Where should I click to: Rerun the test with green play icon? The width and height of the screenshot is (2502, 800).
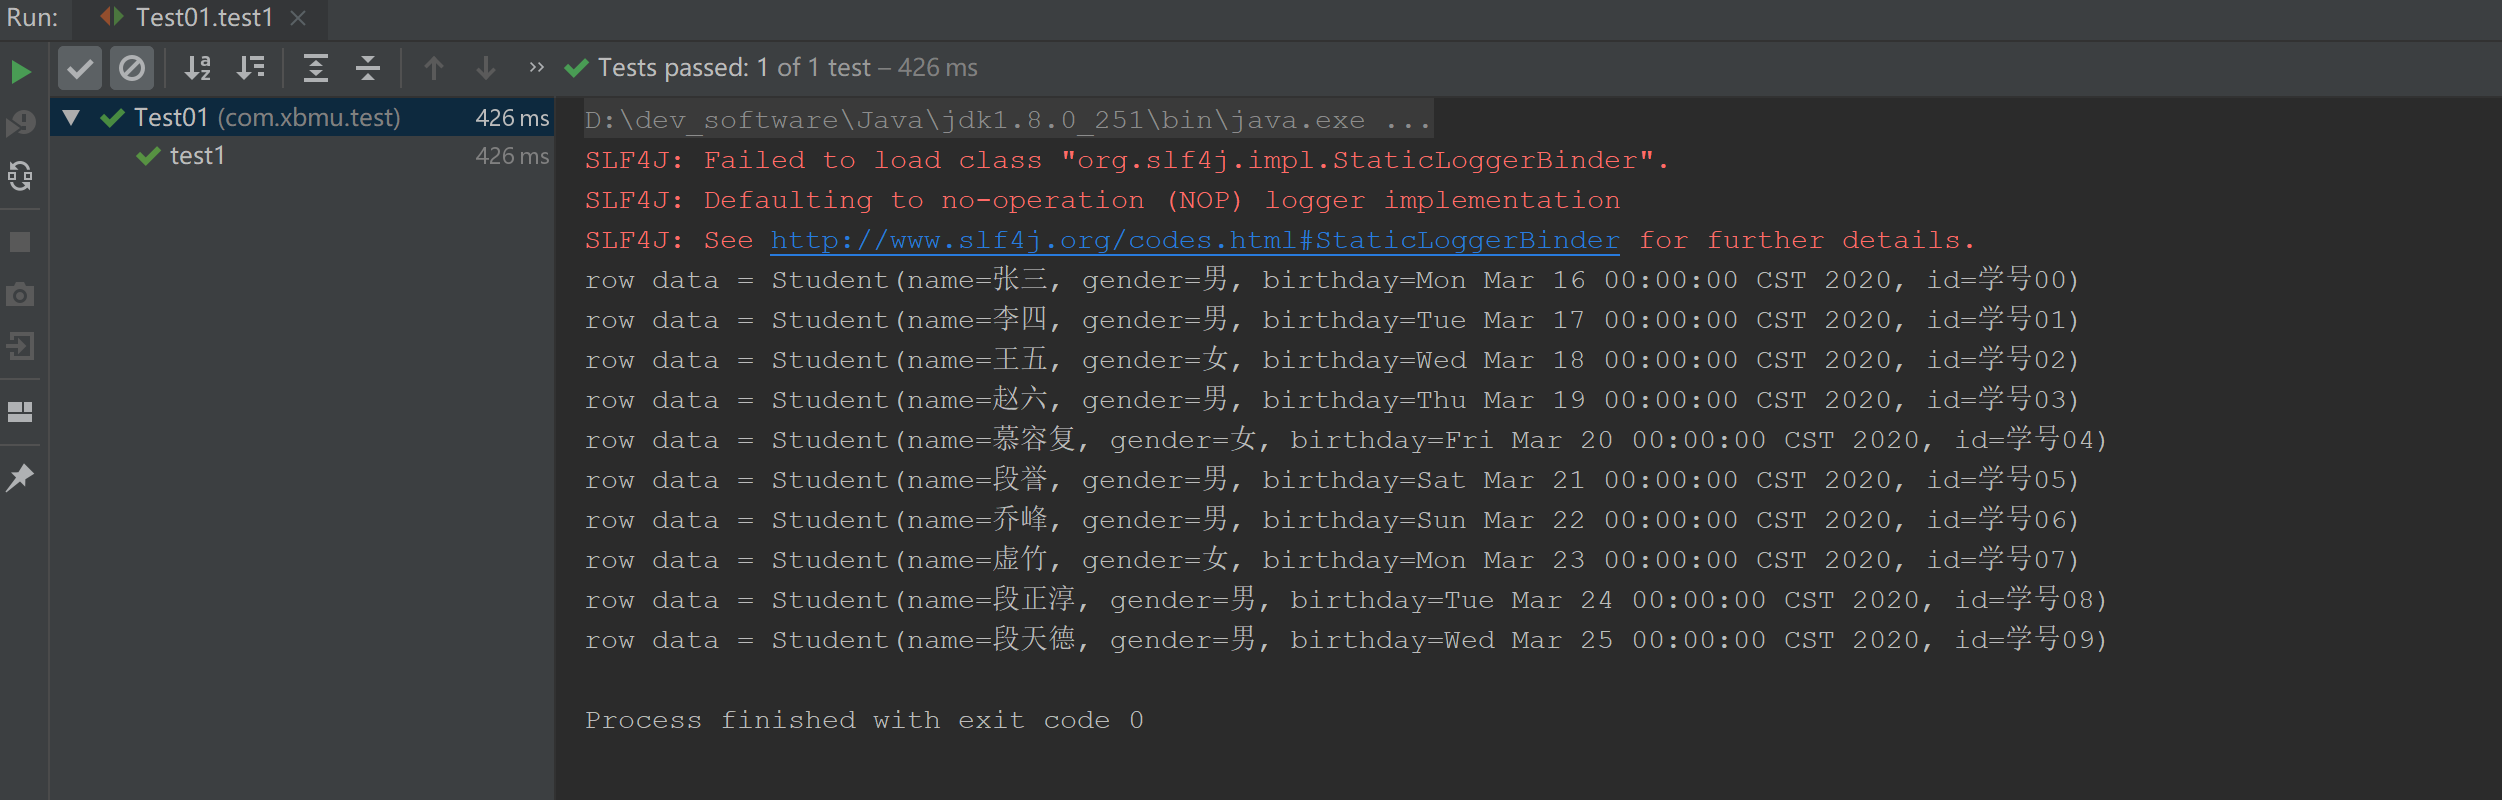21,72
